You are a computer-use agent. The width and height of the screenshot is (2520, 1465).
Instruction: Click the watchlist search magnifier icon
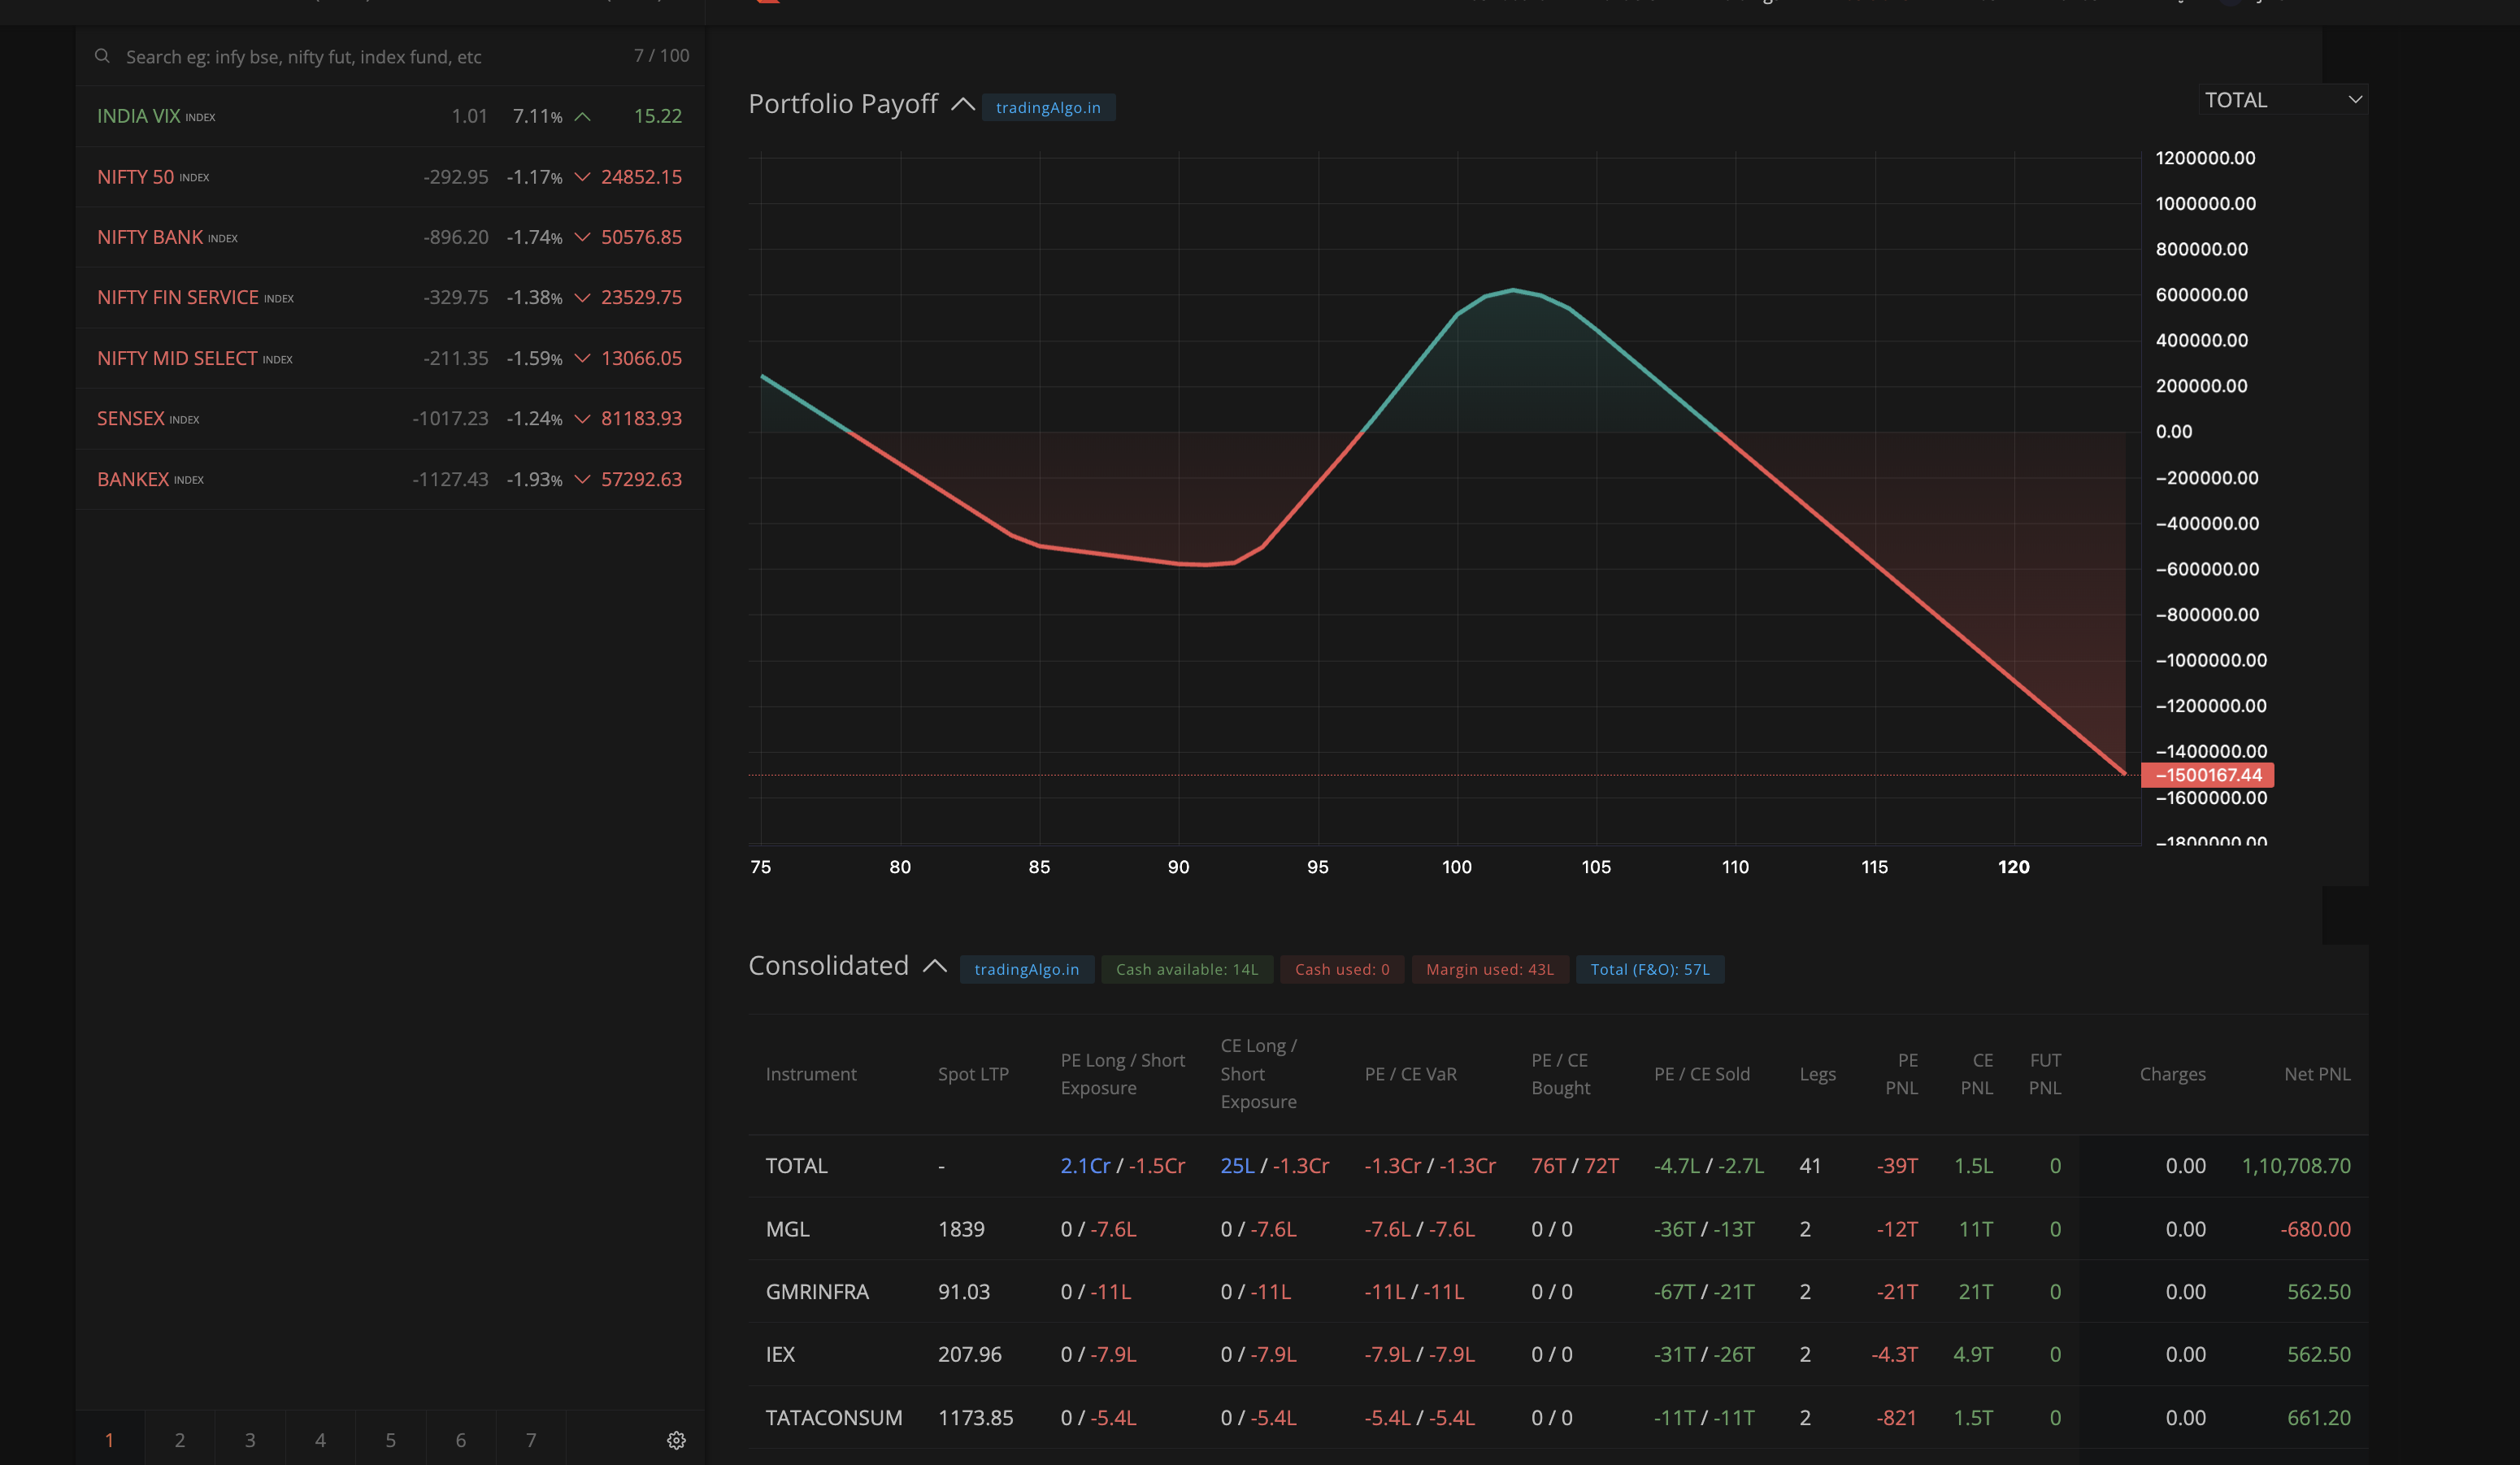click(x=102, y=56)
